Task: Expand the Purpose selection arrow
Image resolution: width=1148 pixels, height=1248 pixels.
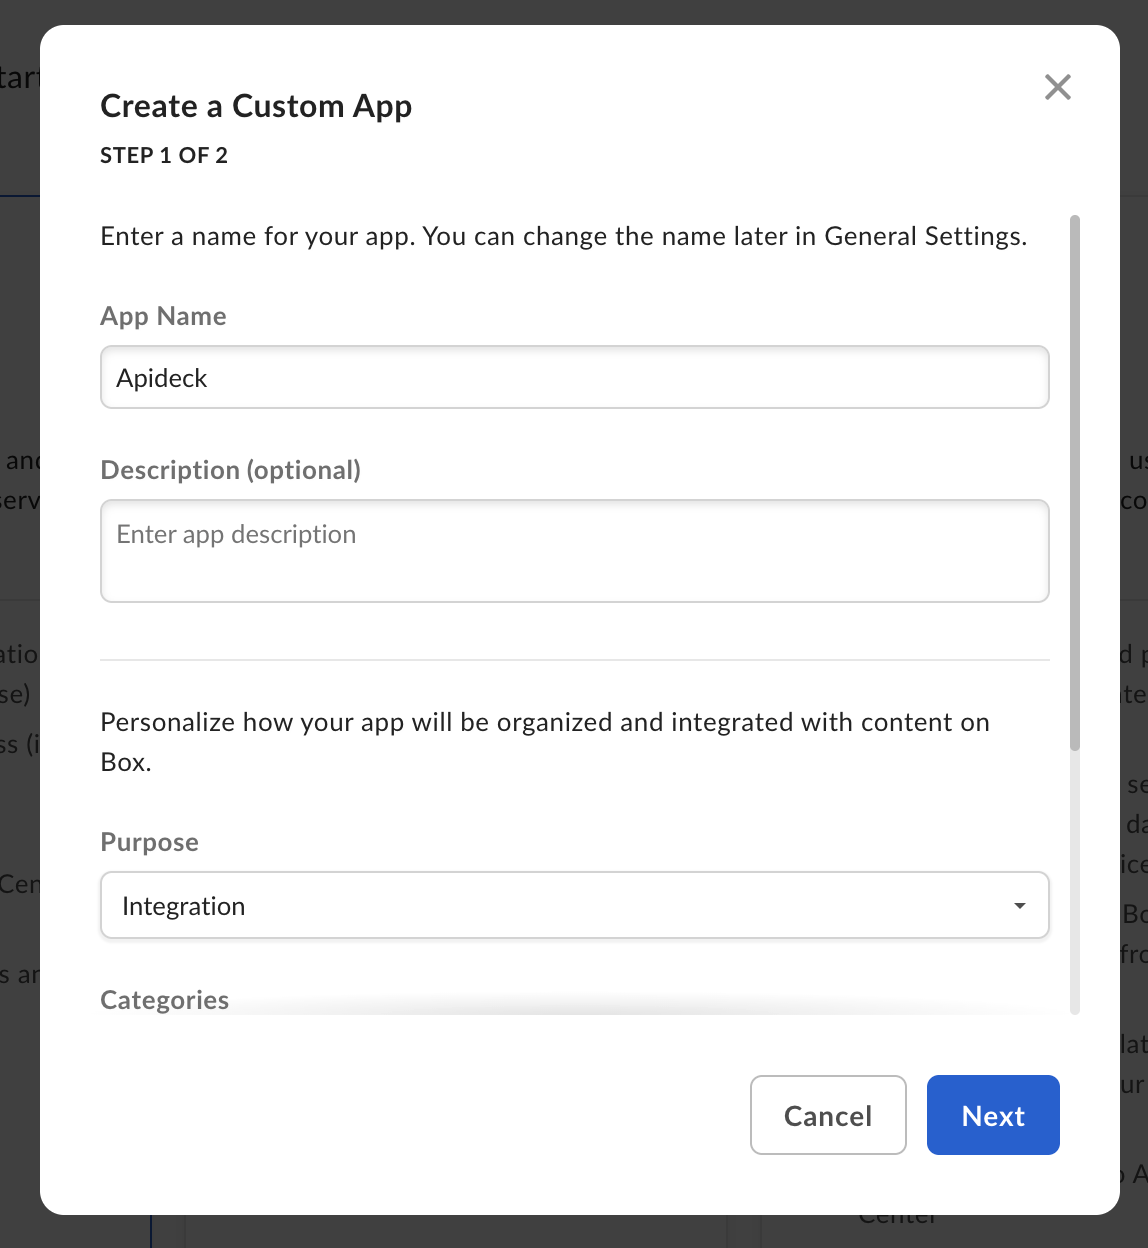Action: click(1019, 905)
